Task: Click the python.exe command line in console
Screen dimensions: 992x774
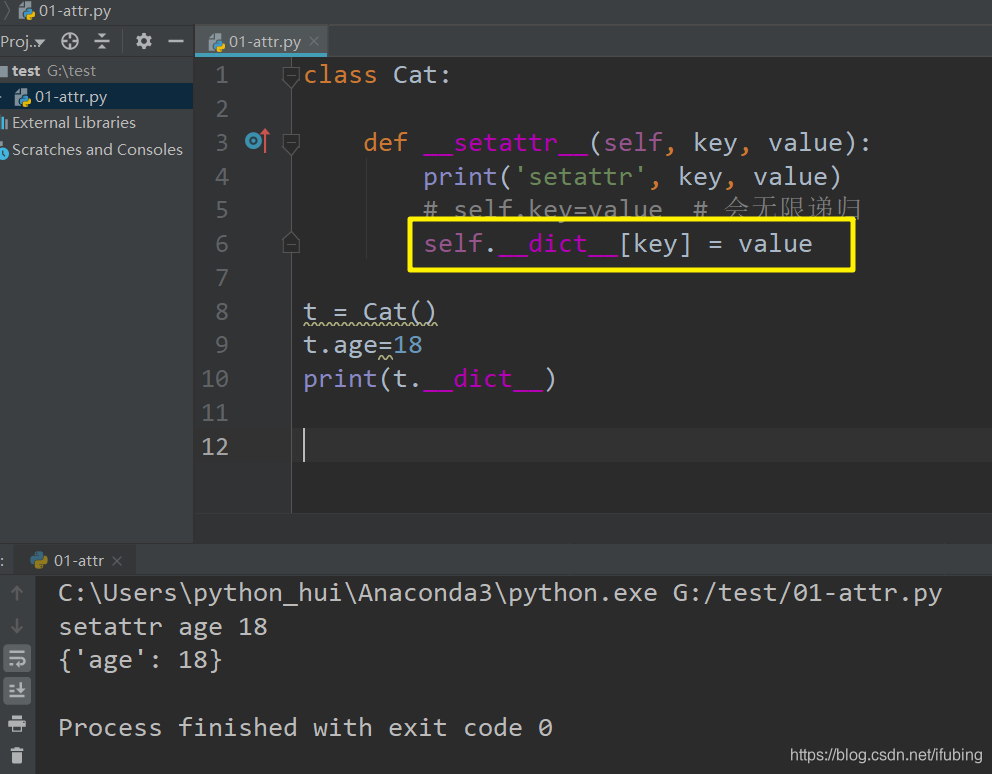Action: [500, 593]
